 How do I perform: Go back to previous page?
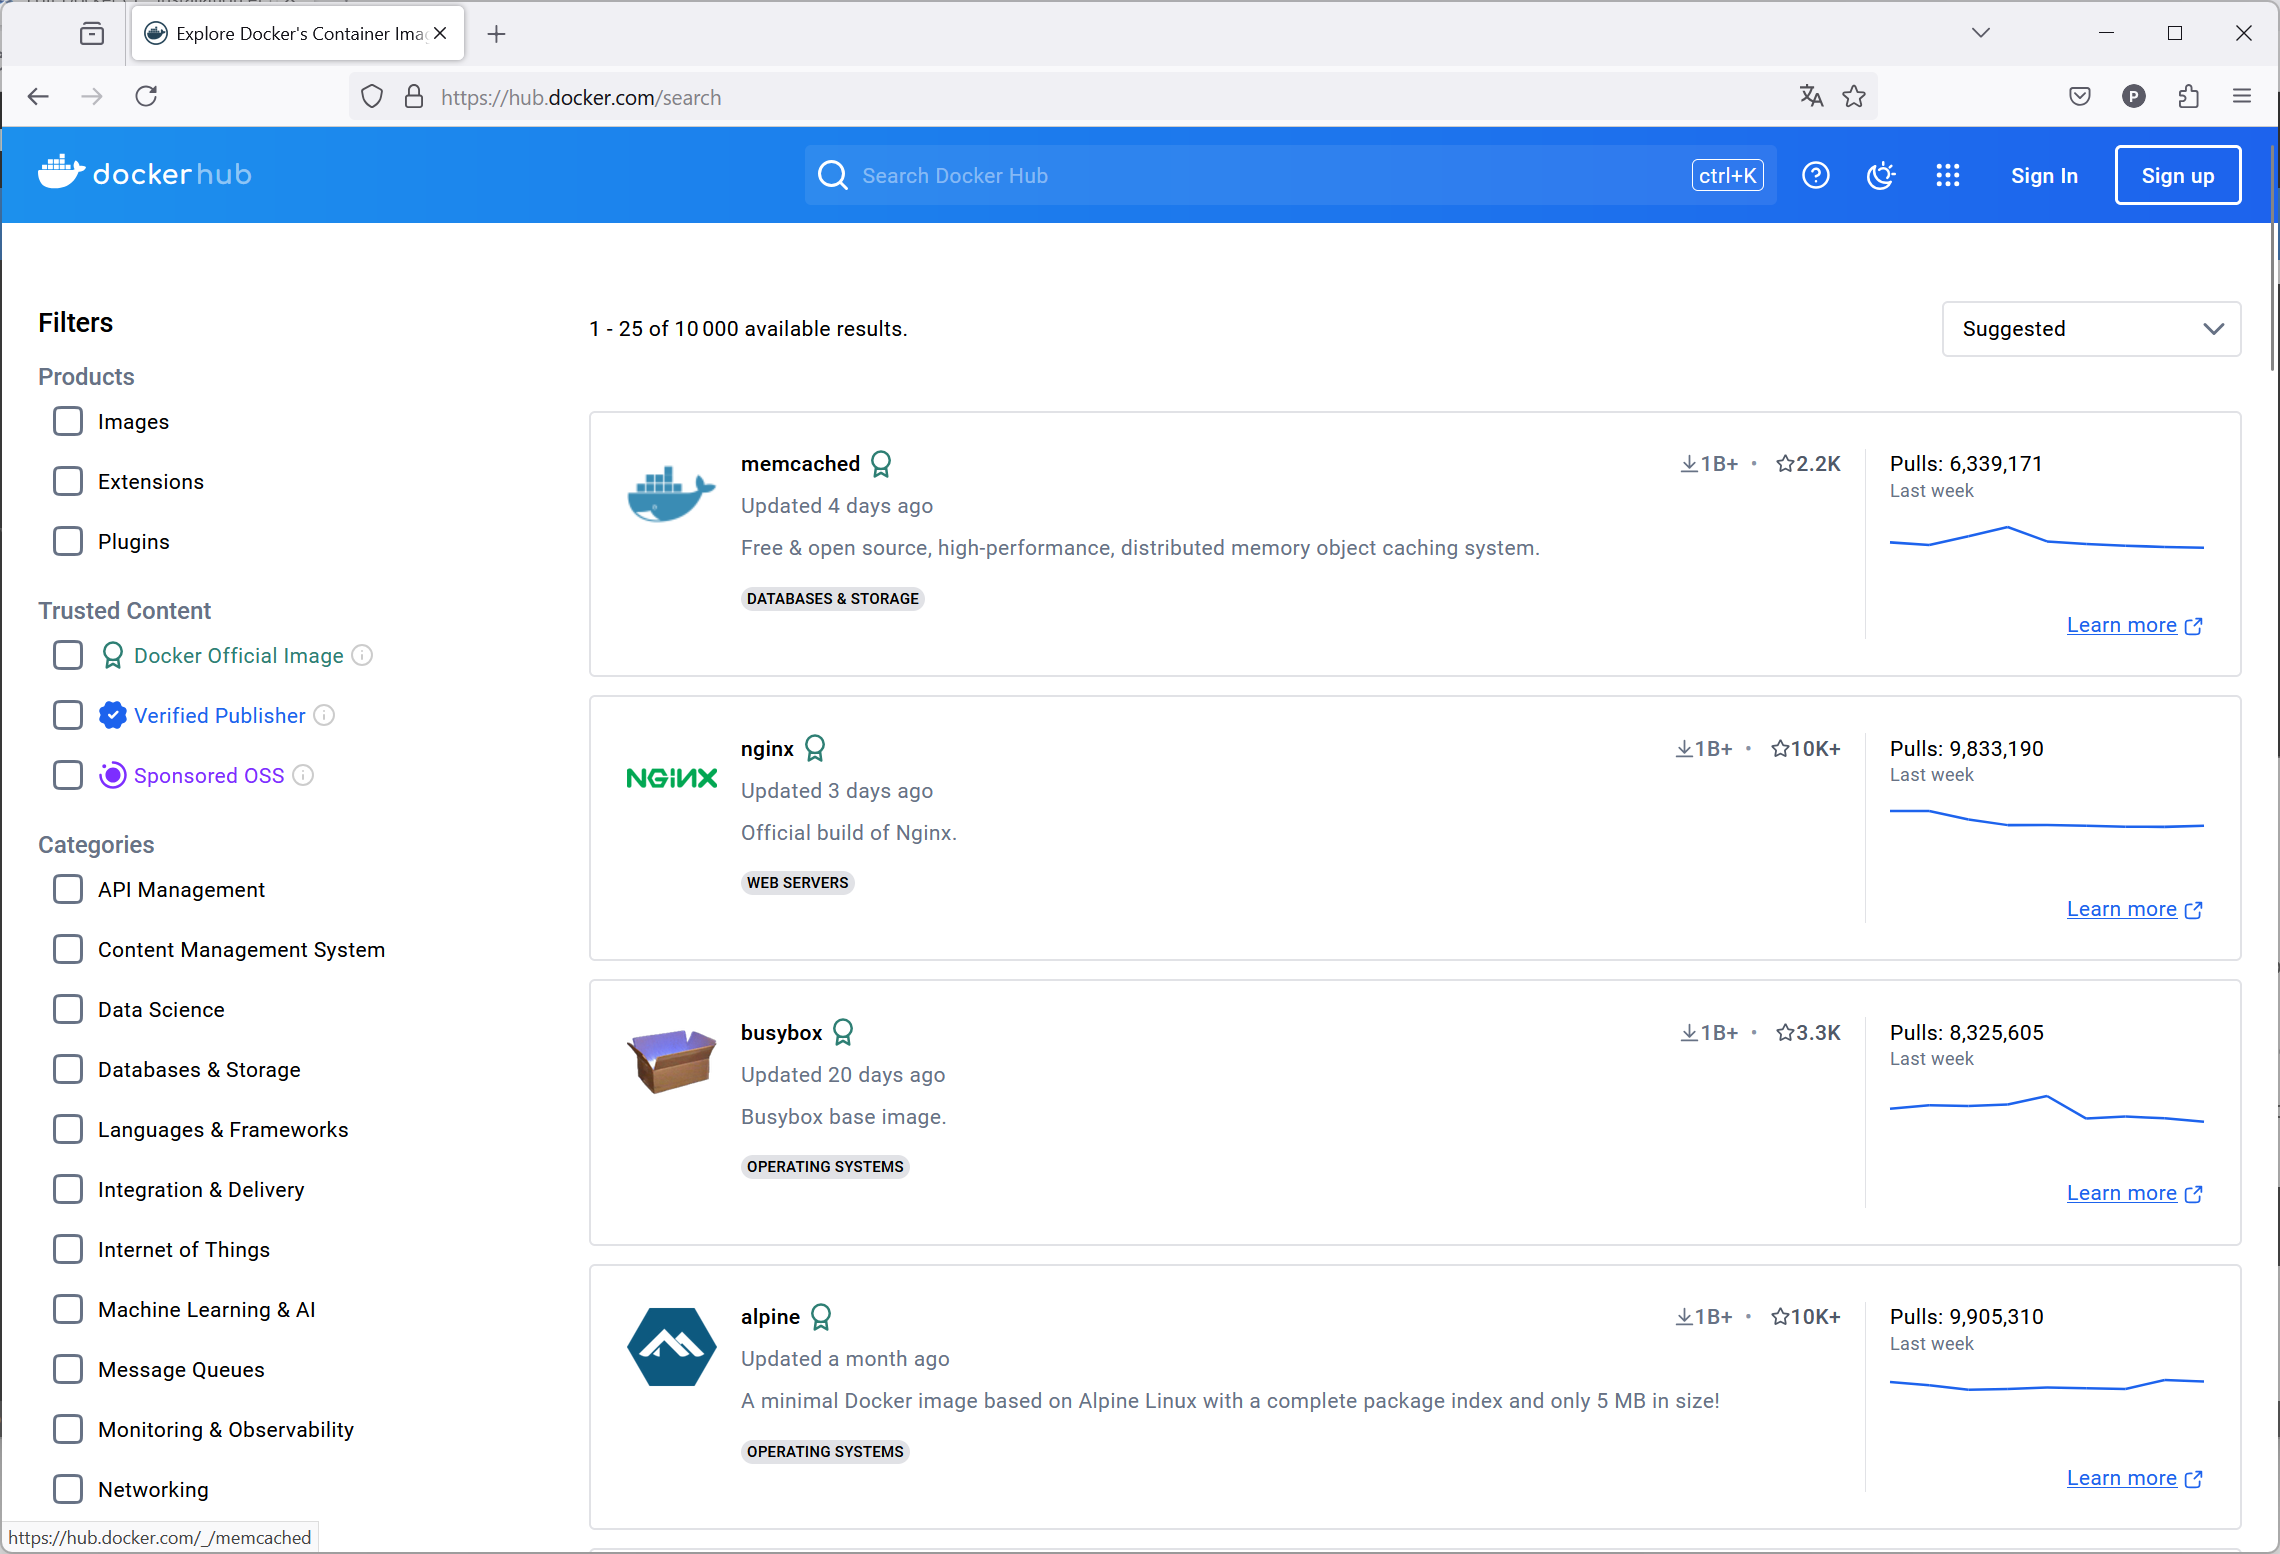point(38,96)
